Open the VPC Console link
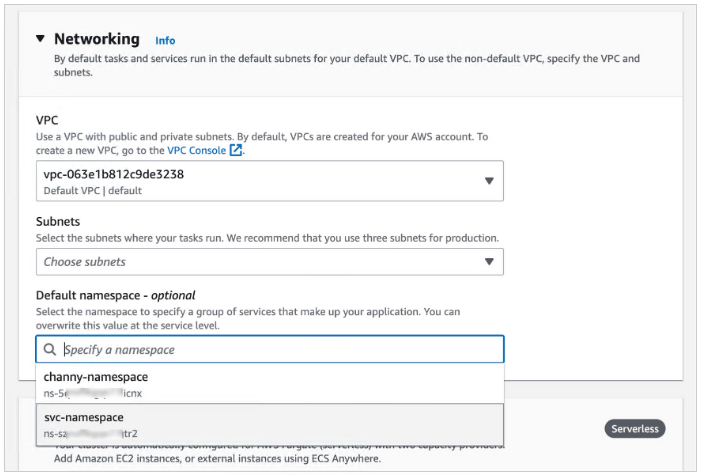The height and width of the screenshot is (476, 701). tap(196, 151)
